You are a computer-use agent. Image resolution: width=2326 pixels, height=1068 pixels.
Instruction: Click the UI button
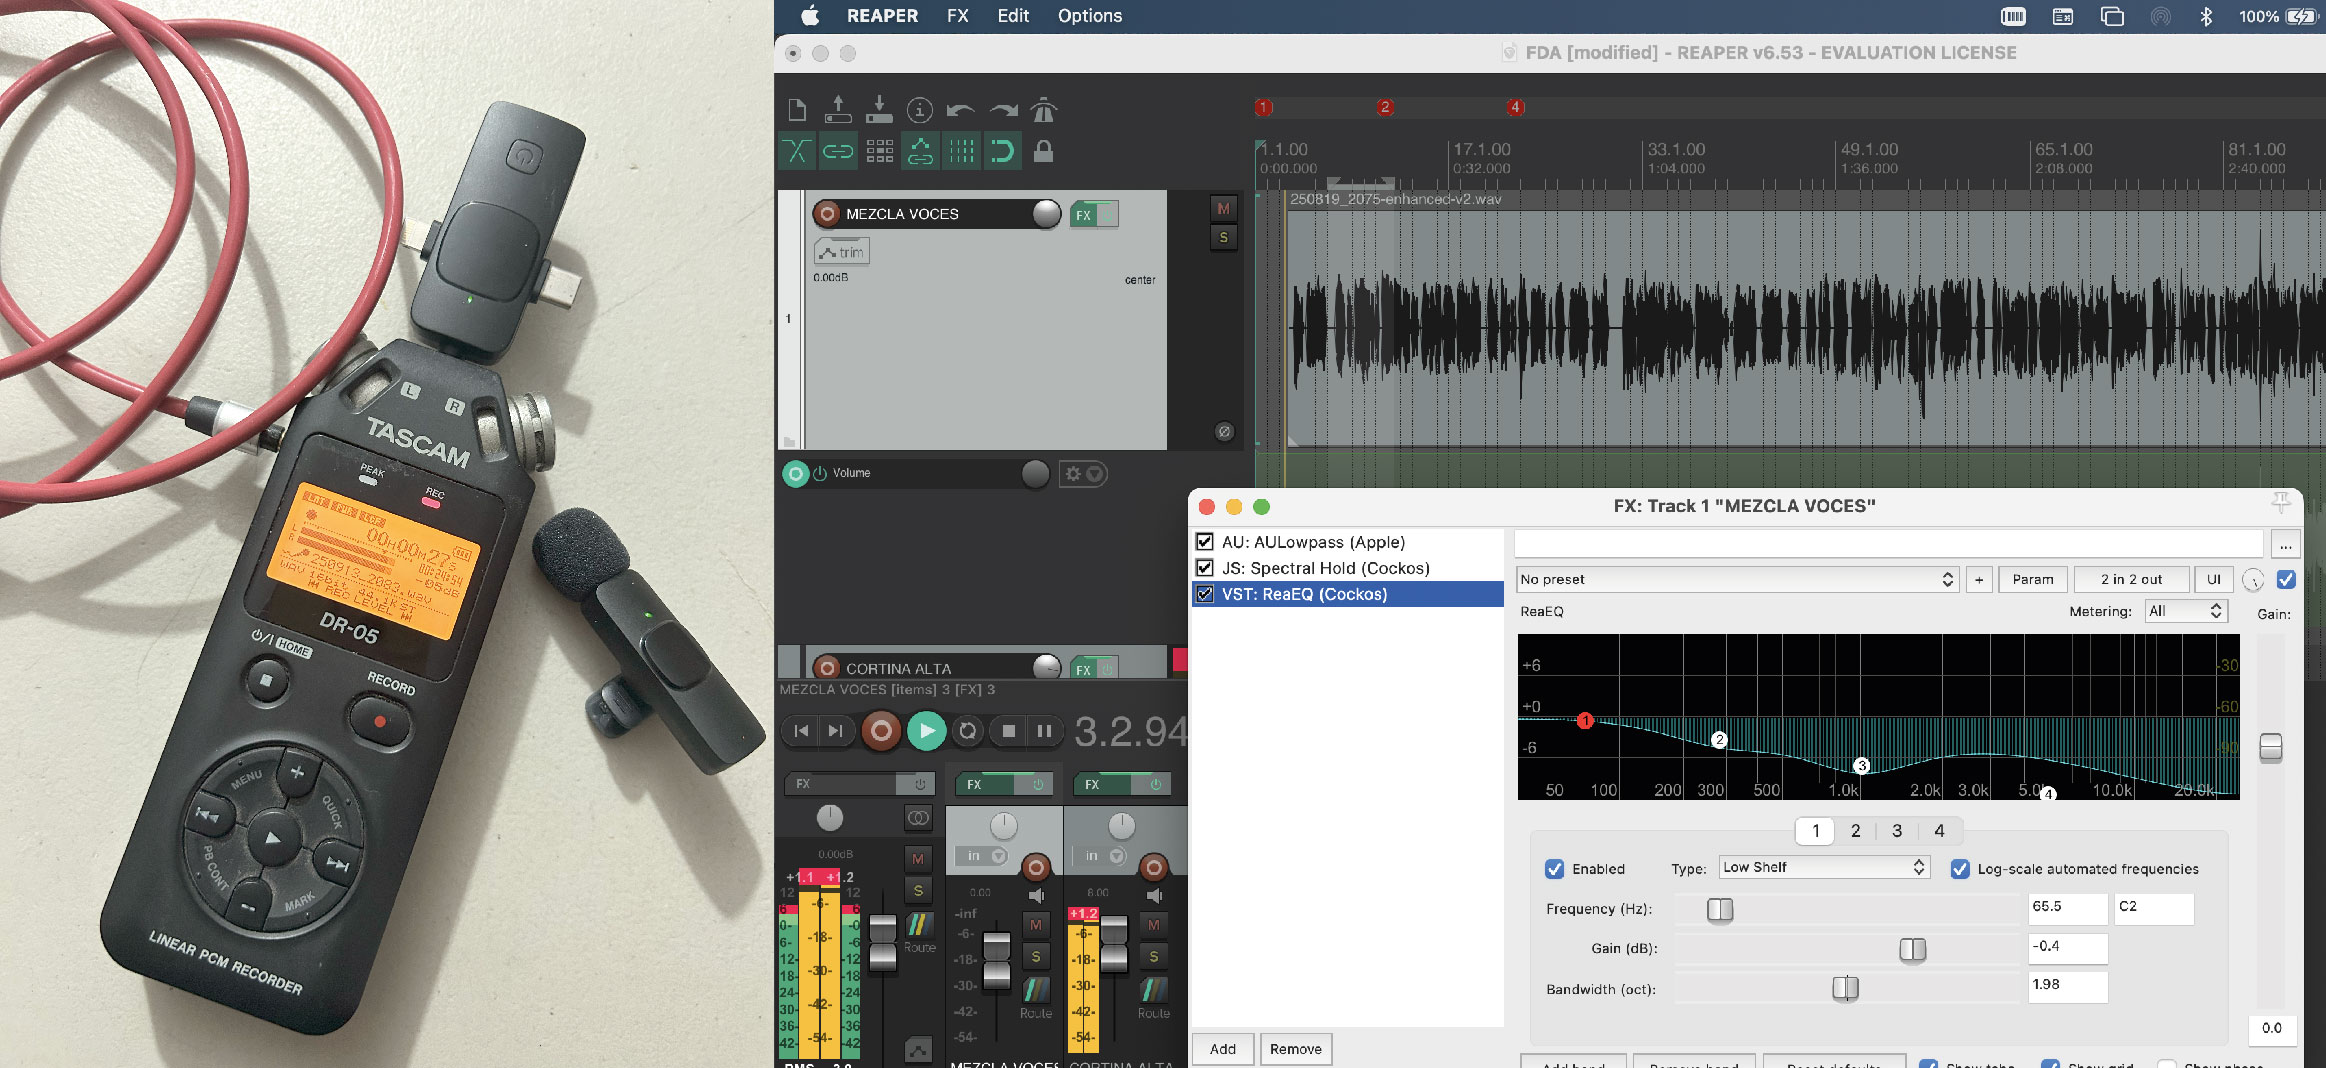tap(2214, 579)
